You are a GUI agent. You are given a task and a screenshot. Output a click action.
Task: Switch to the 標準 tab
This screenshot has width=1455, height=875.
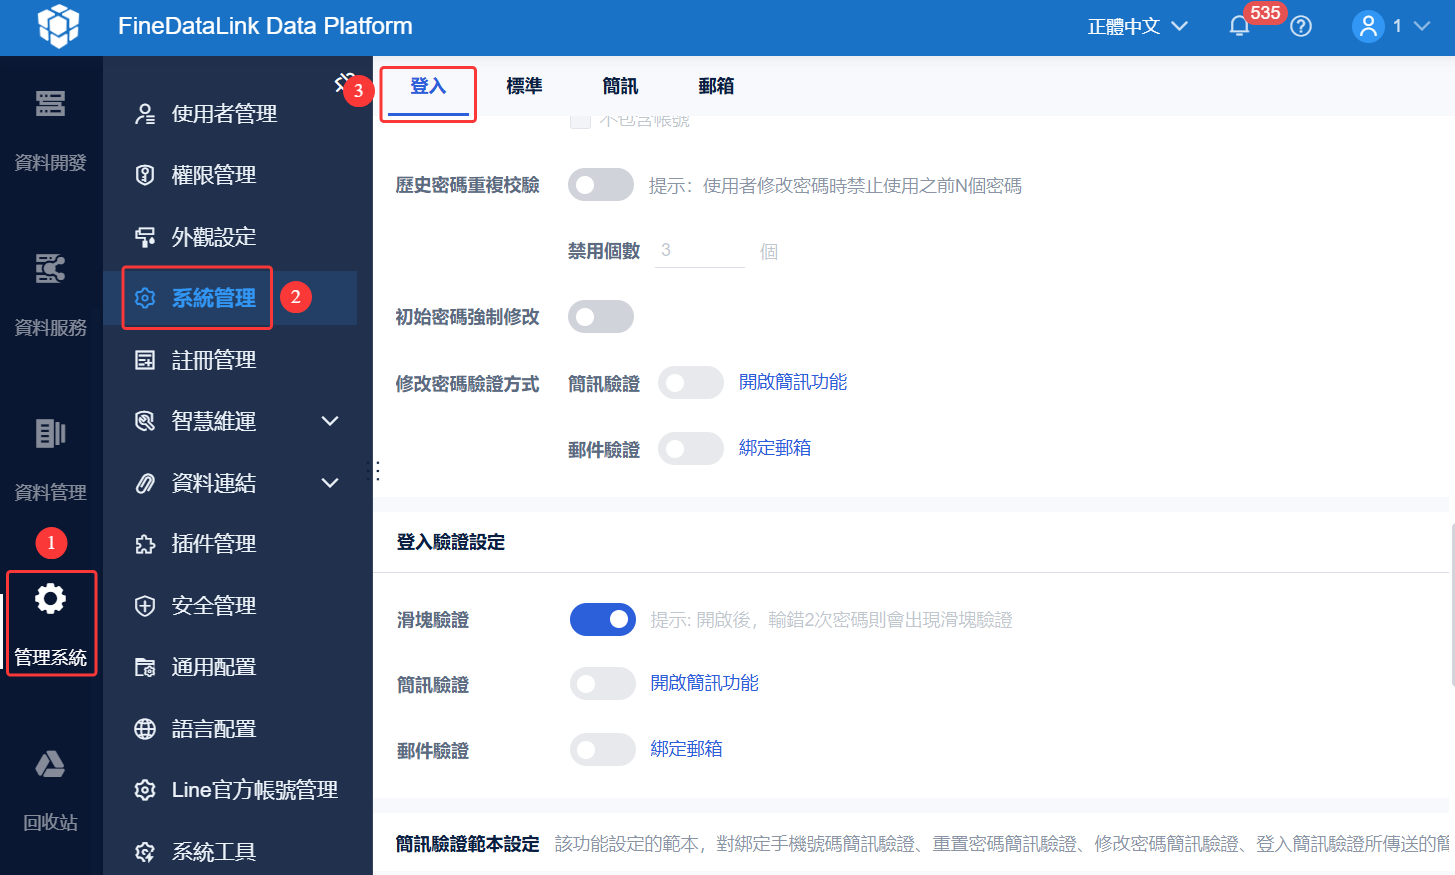tap(525, 86)
